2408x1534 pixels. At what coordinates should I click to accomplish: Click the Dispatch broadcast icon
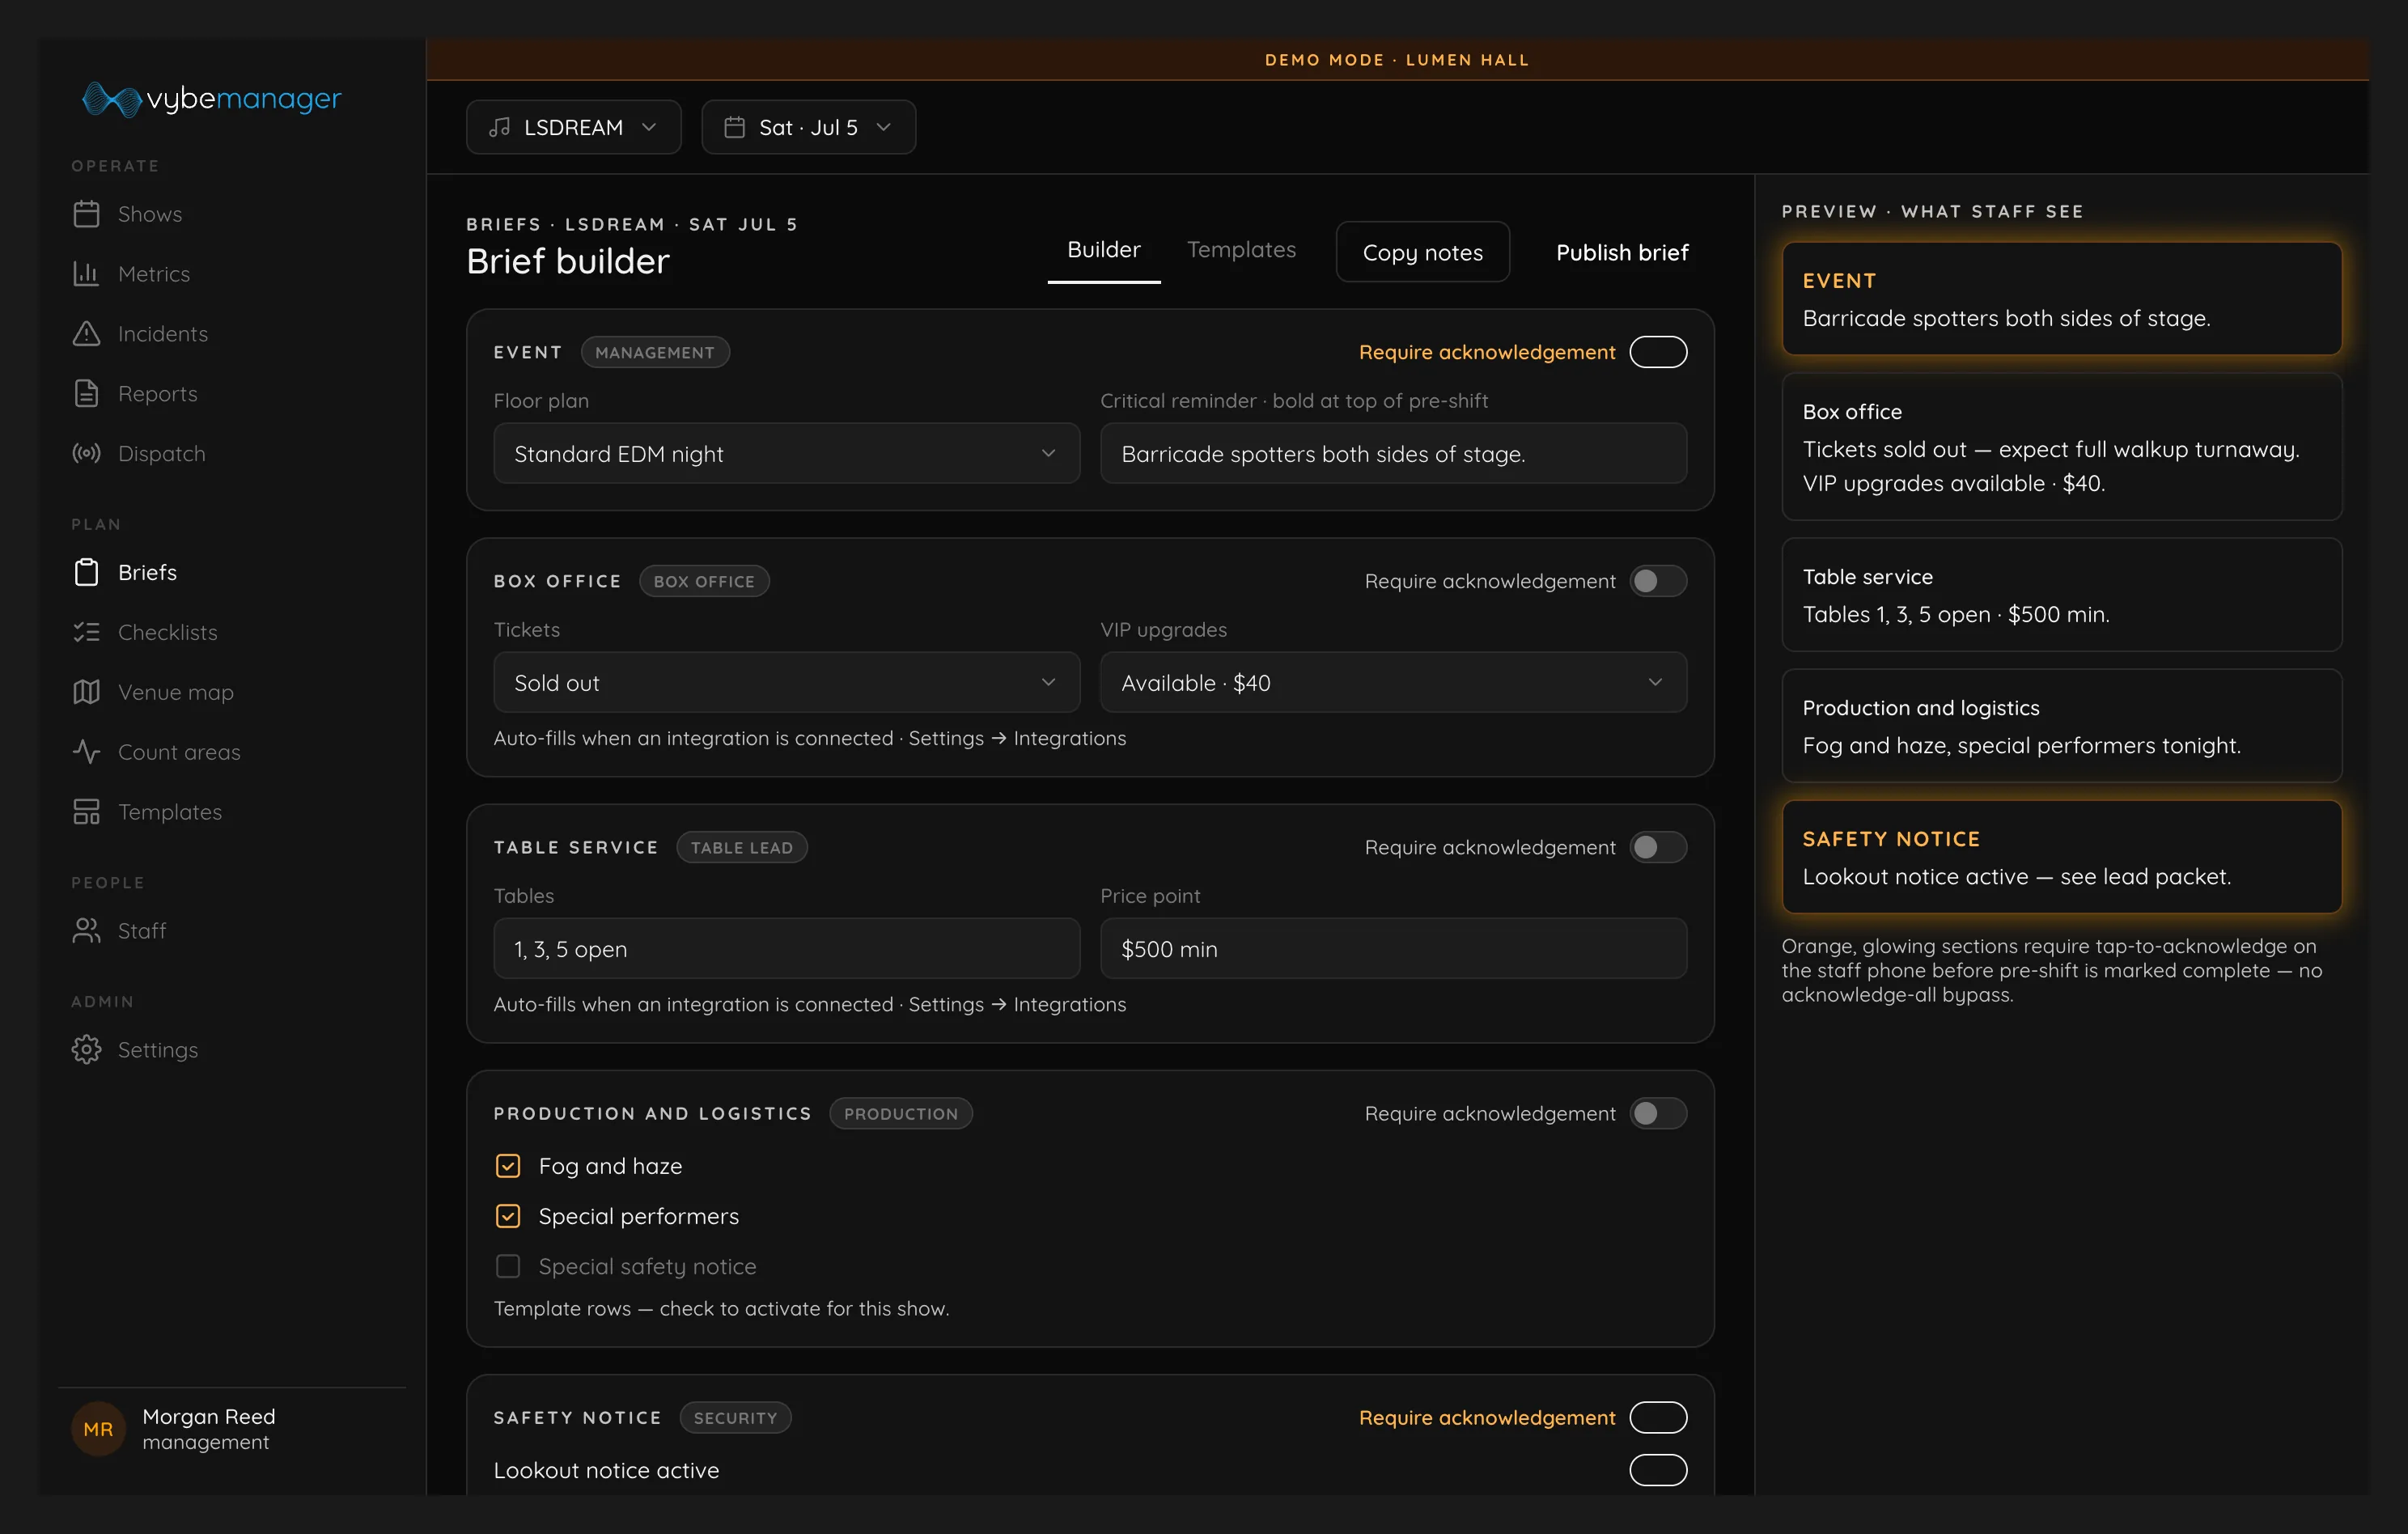(x=87, y=454)
